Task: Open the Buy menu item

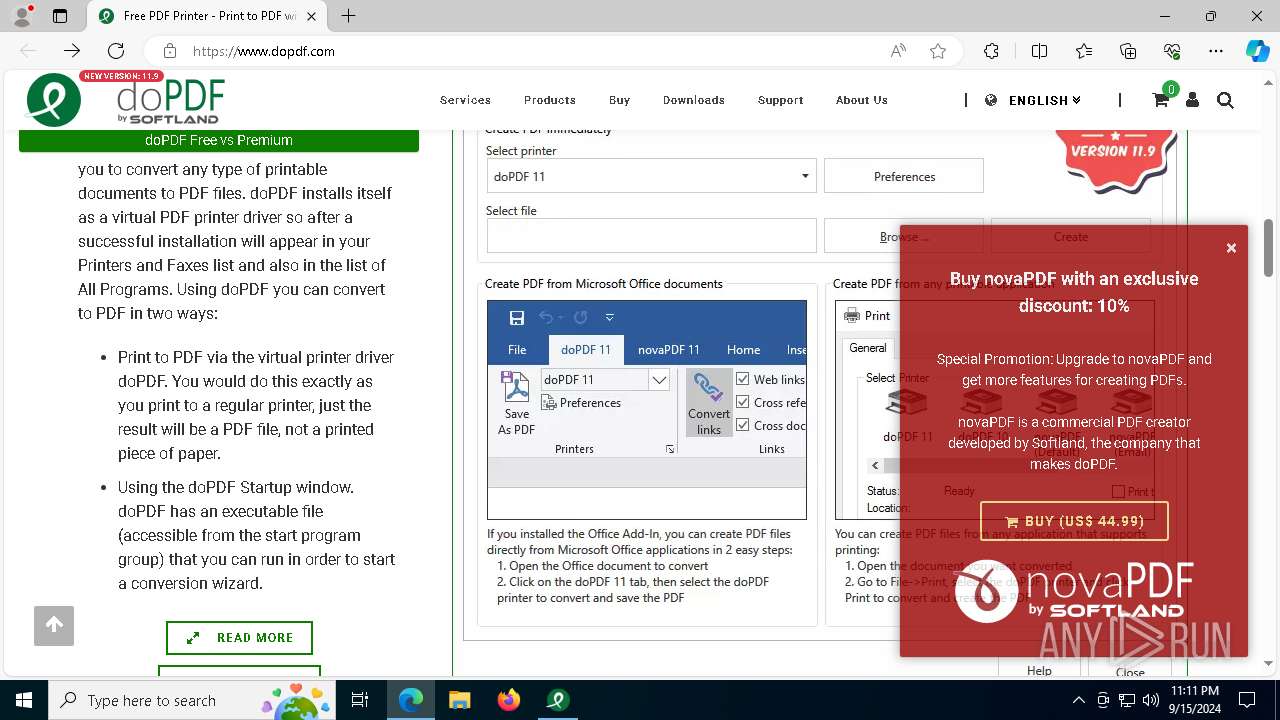Action: point(619,100)
